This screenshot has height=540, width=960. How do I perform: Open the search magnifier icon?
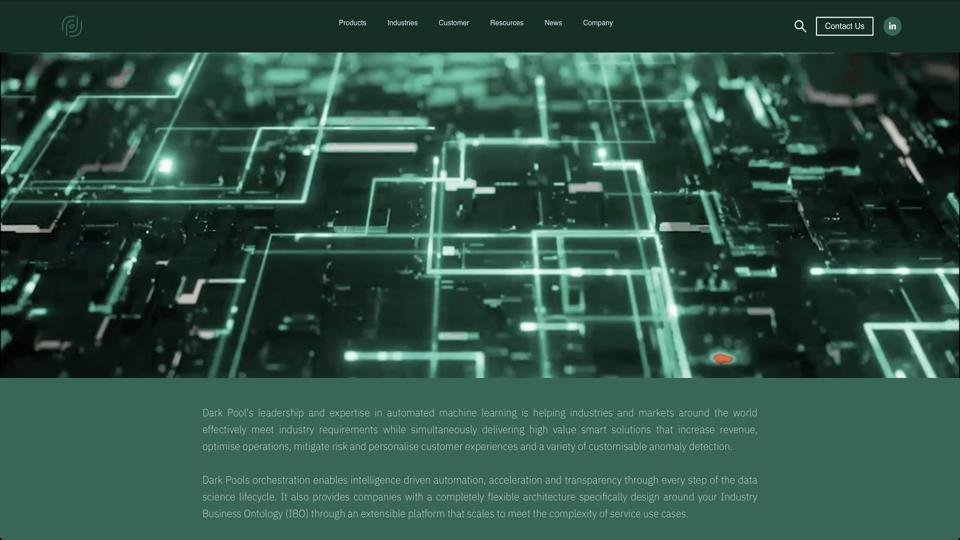click(800, 26)
